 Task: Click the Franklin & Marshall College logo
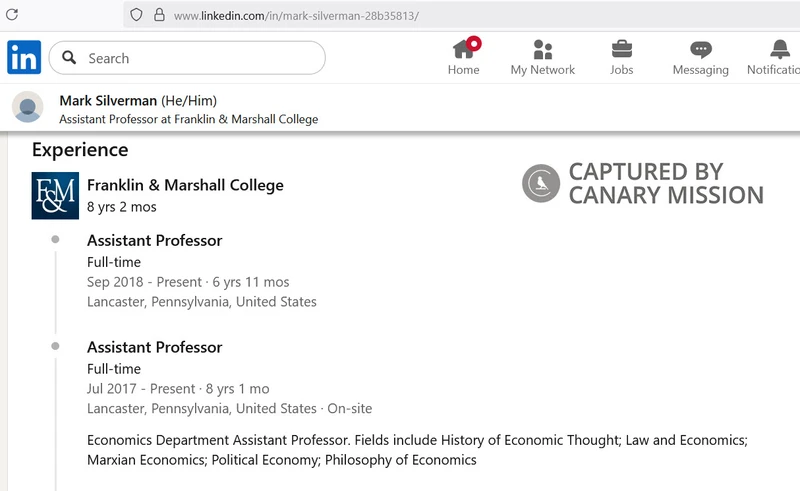pyautogui.click(x=55, y=195)
